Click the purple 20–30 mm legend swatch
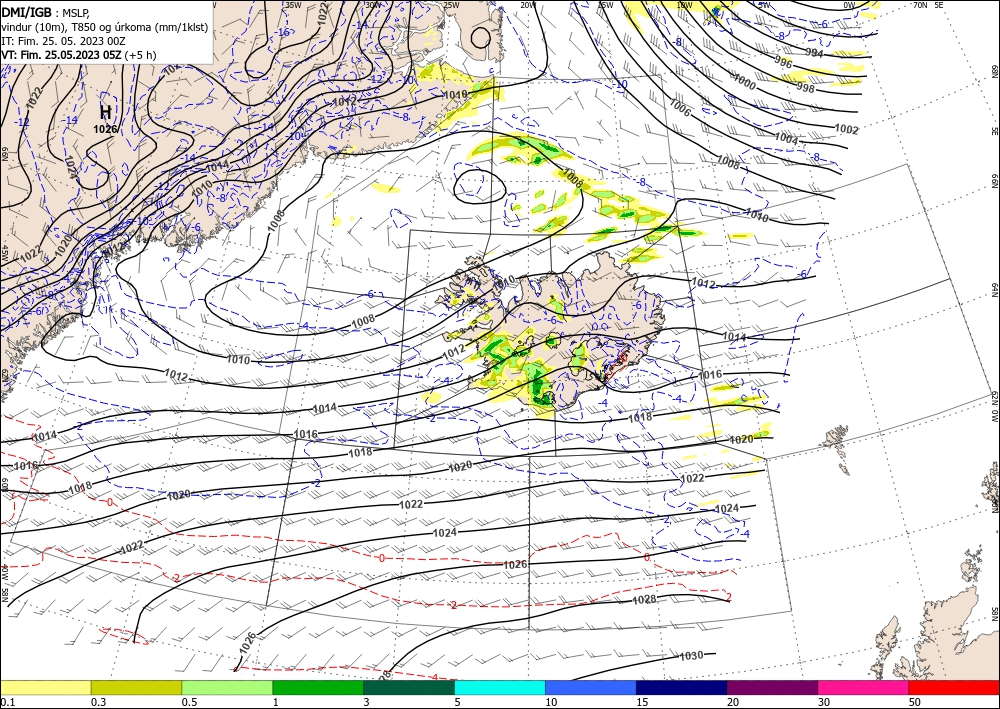 [x=772, y=687]
